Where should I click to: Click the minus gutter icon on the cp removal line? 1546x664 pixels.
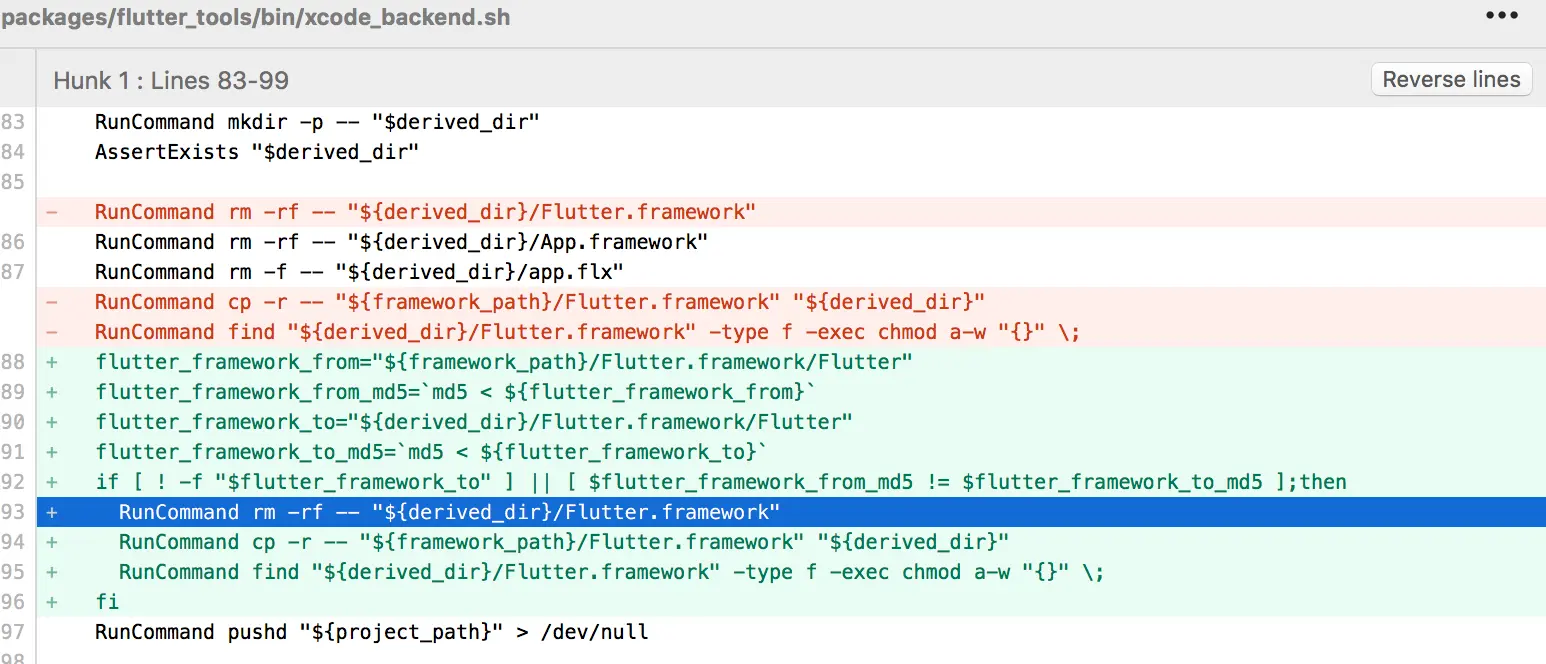(x=51, y=301)
